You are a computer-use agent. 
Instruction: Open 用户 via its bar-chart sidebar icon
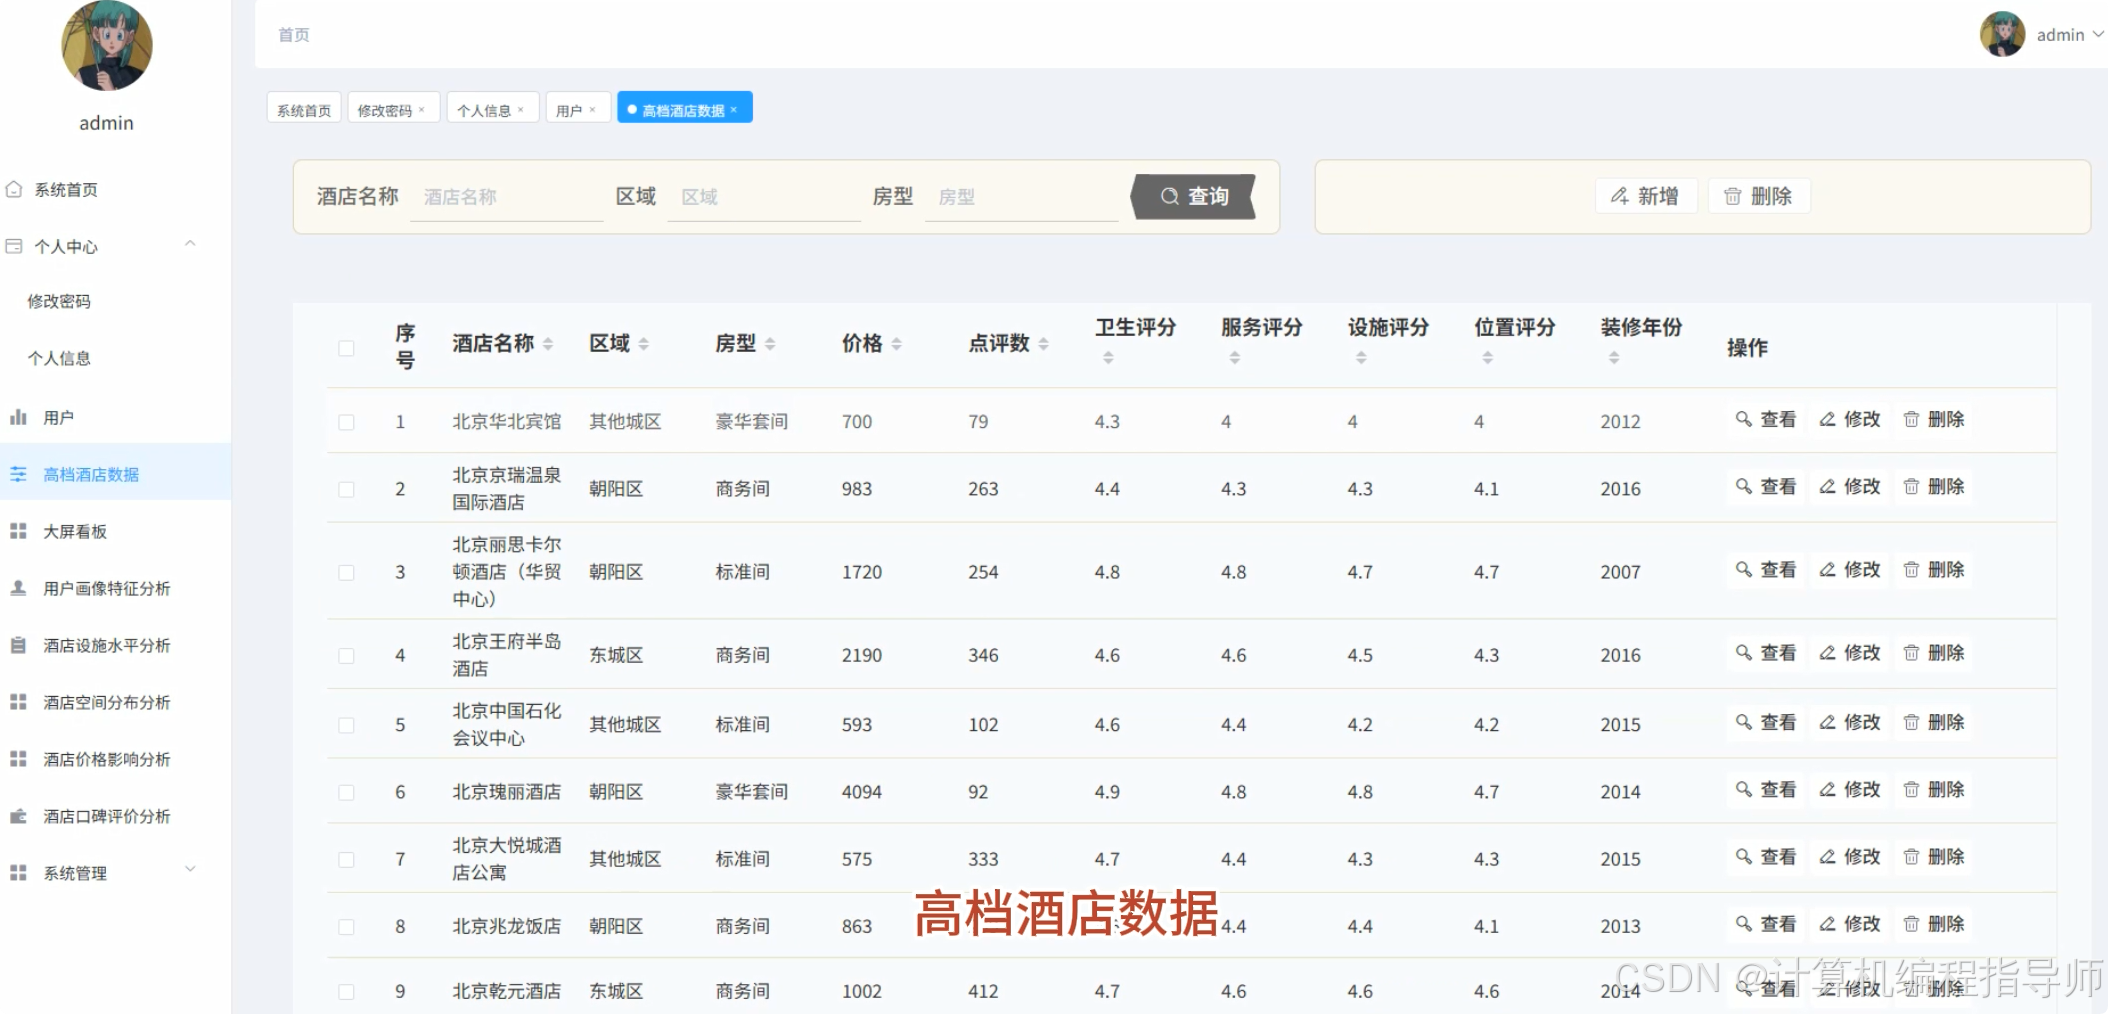(19, 417)
